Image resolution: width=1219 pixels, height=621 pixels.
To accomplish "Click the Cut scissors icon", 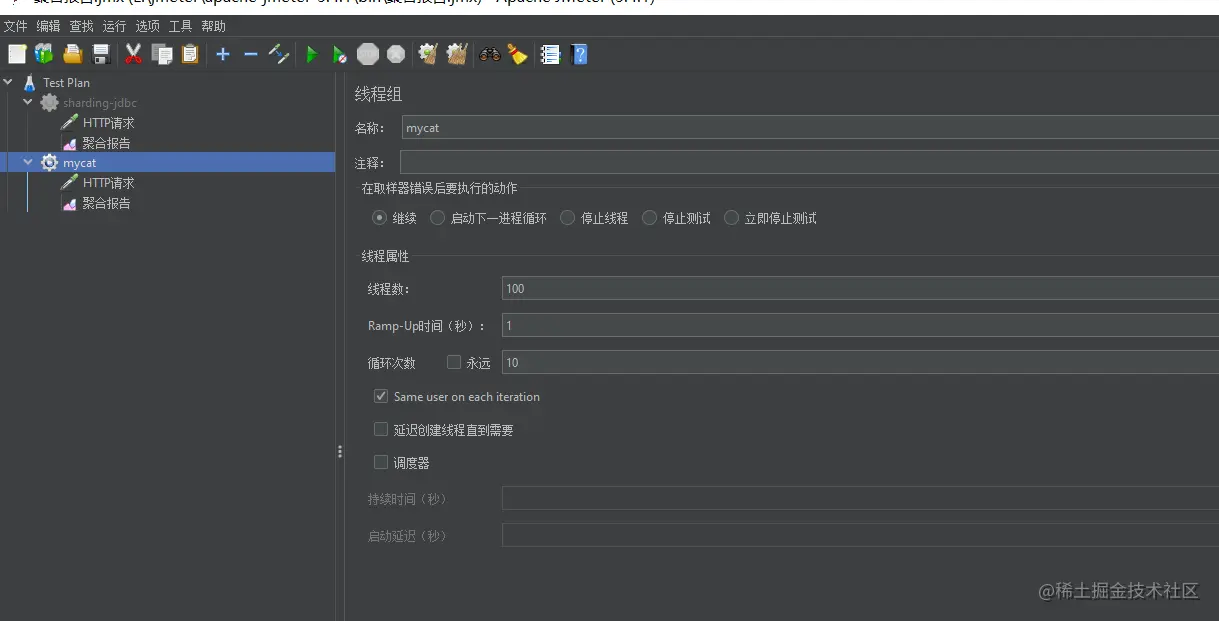I will point(134,54).
